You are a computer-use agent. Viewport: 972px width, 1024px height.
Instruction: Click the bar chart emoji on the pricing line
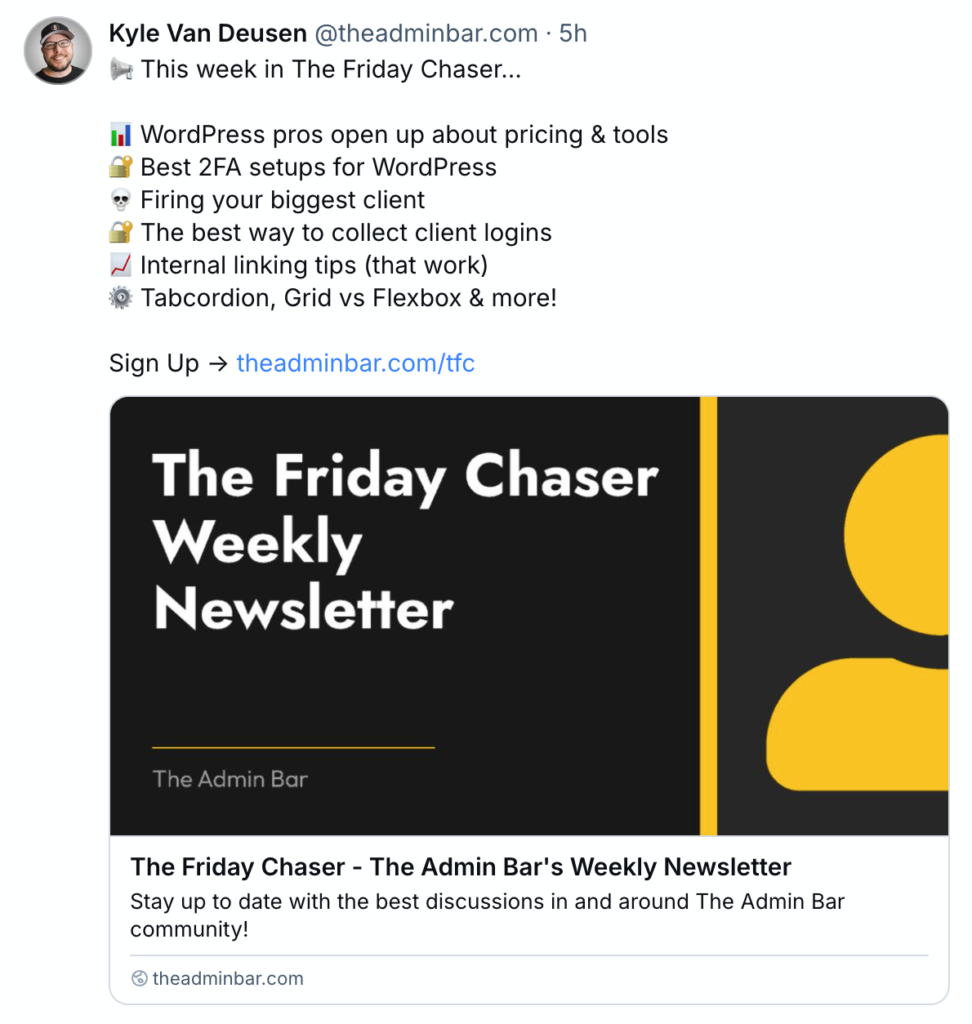pos(121,135)
